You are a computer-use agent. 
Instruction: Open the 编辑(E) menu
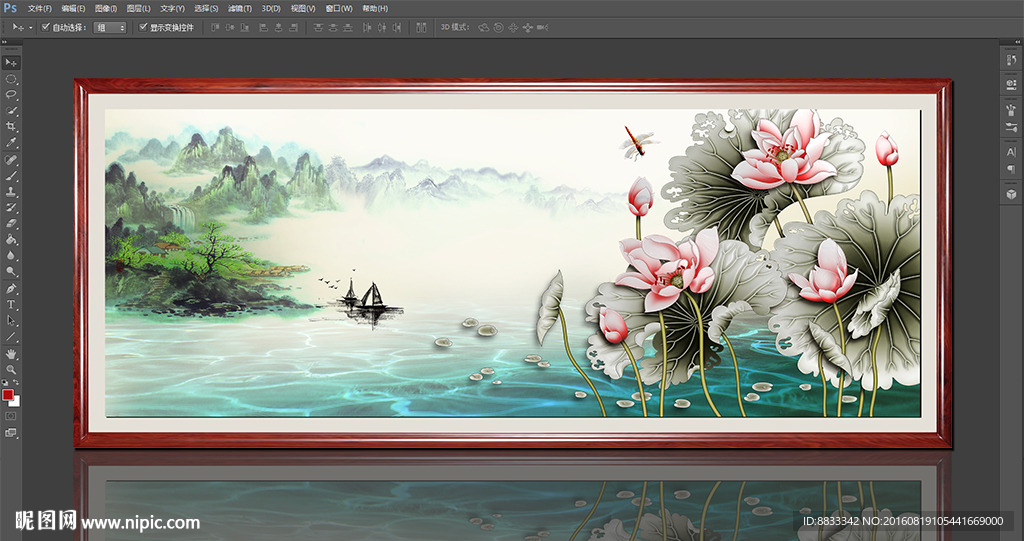pyautogui.click(x=73, y=8)
